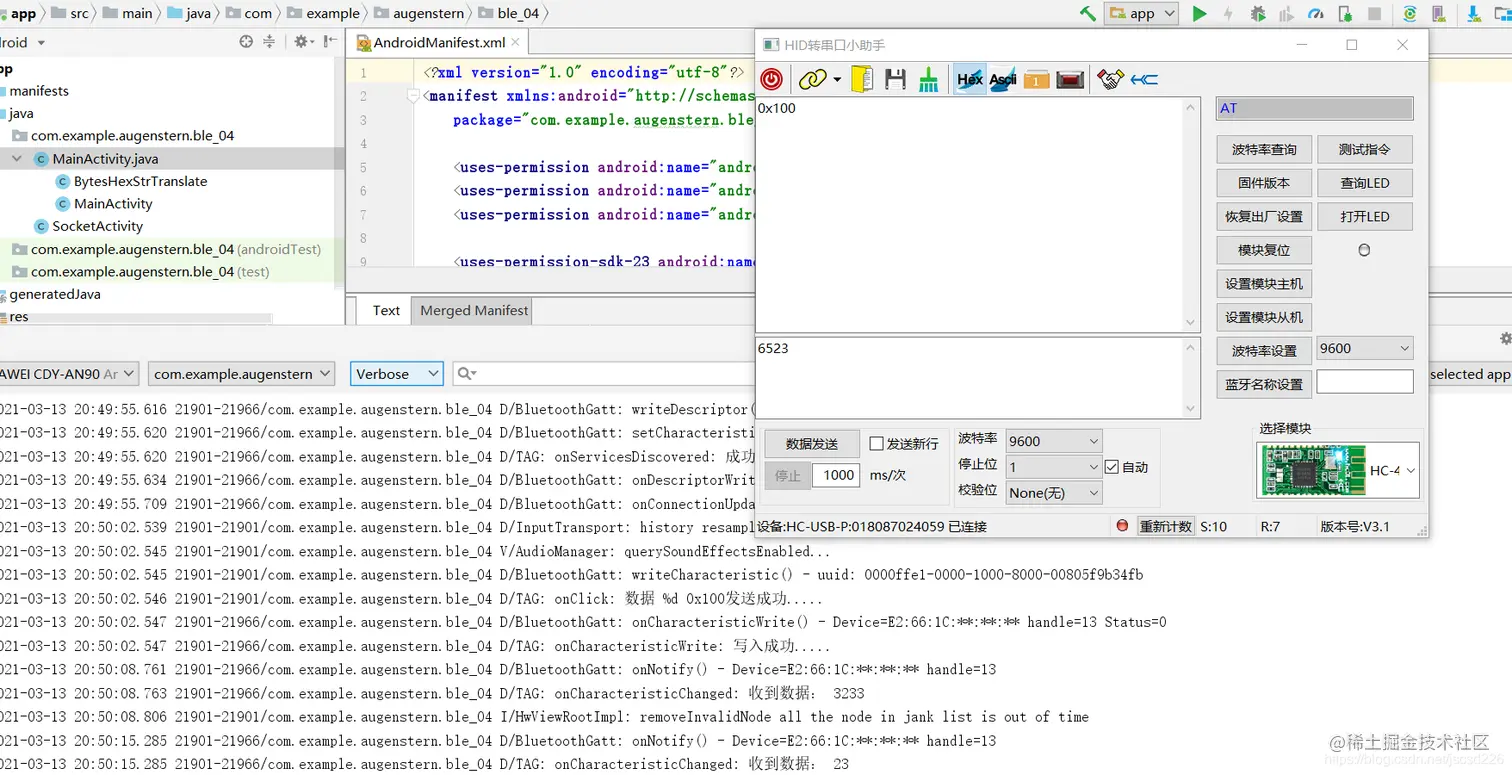Switch to the Merged Manifest tab

point(474,310)
